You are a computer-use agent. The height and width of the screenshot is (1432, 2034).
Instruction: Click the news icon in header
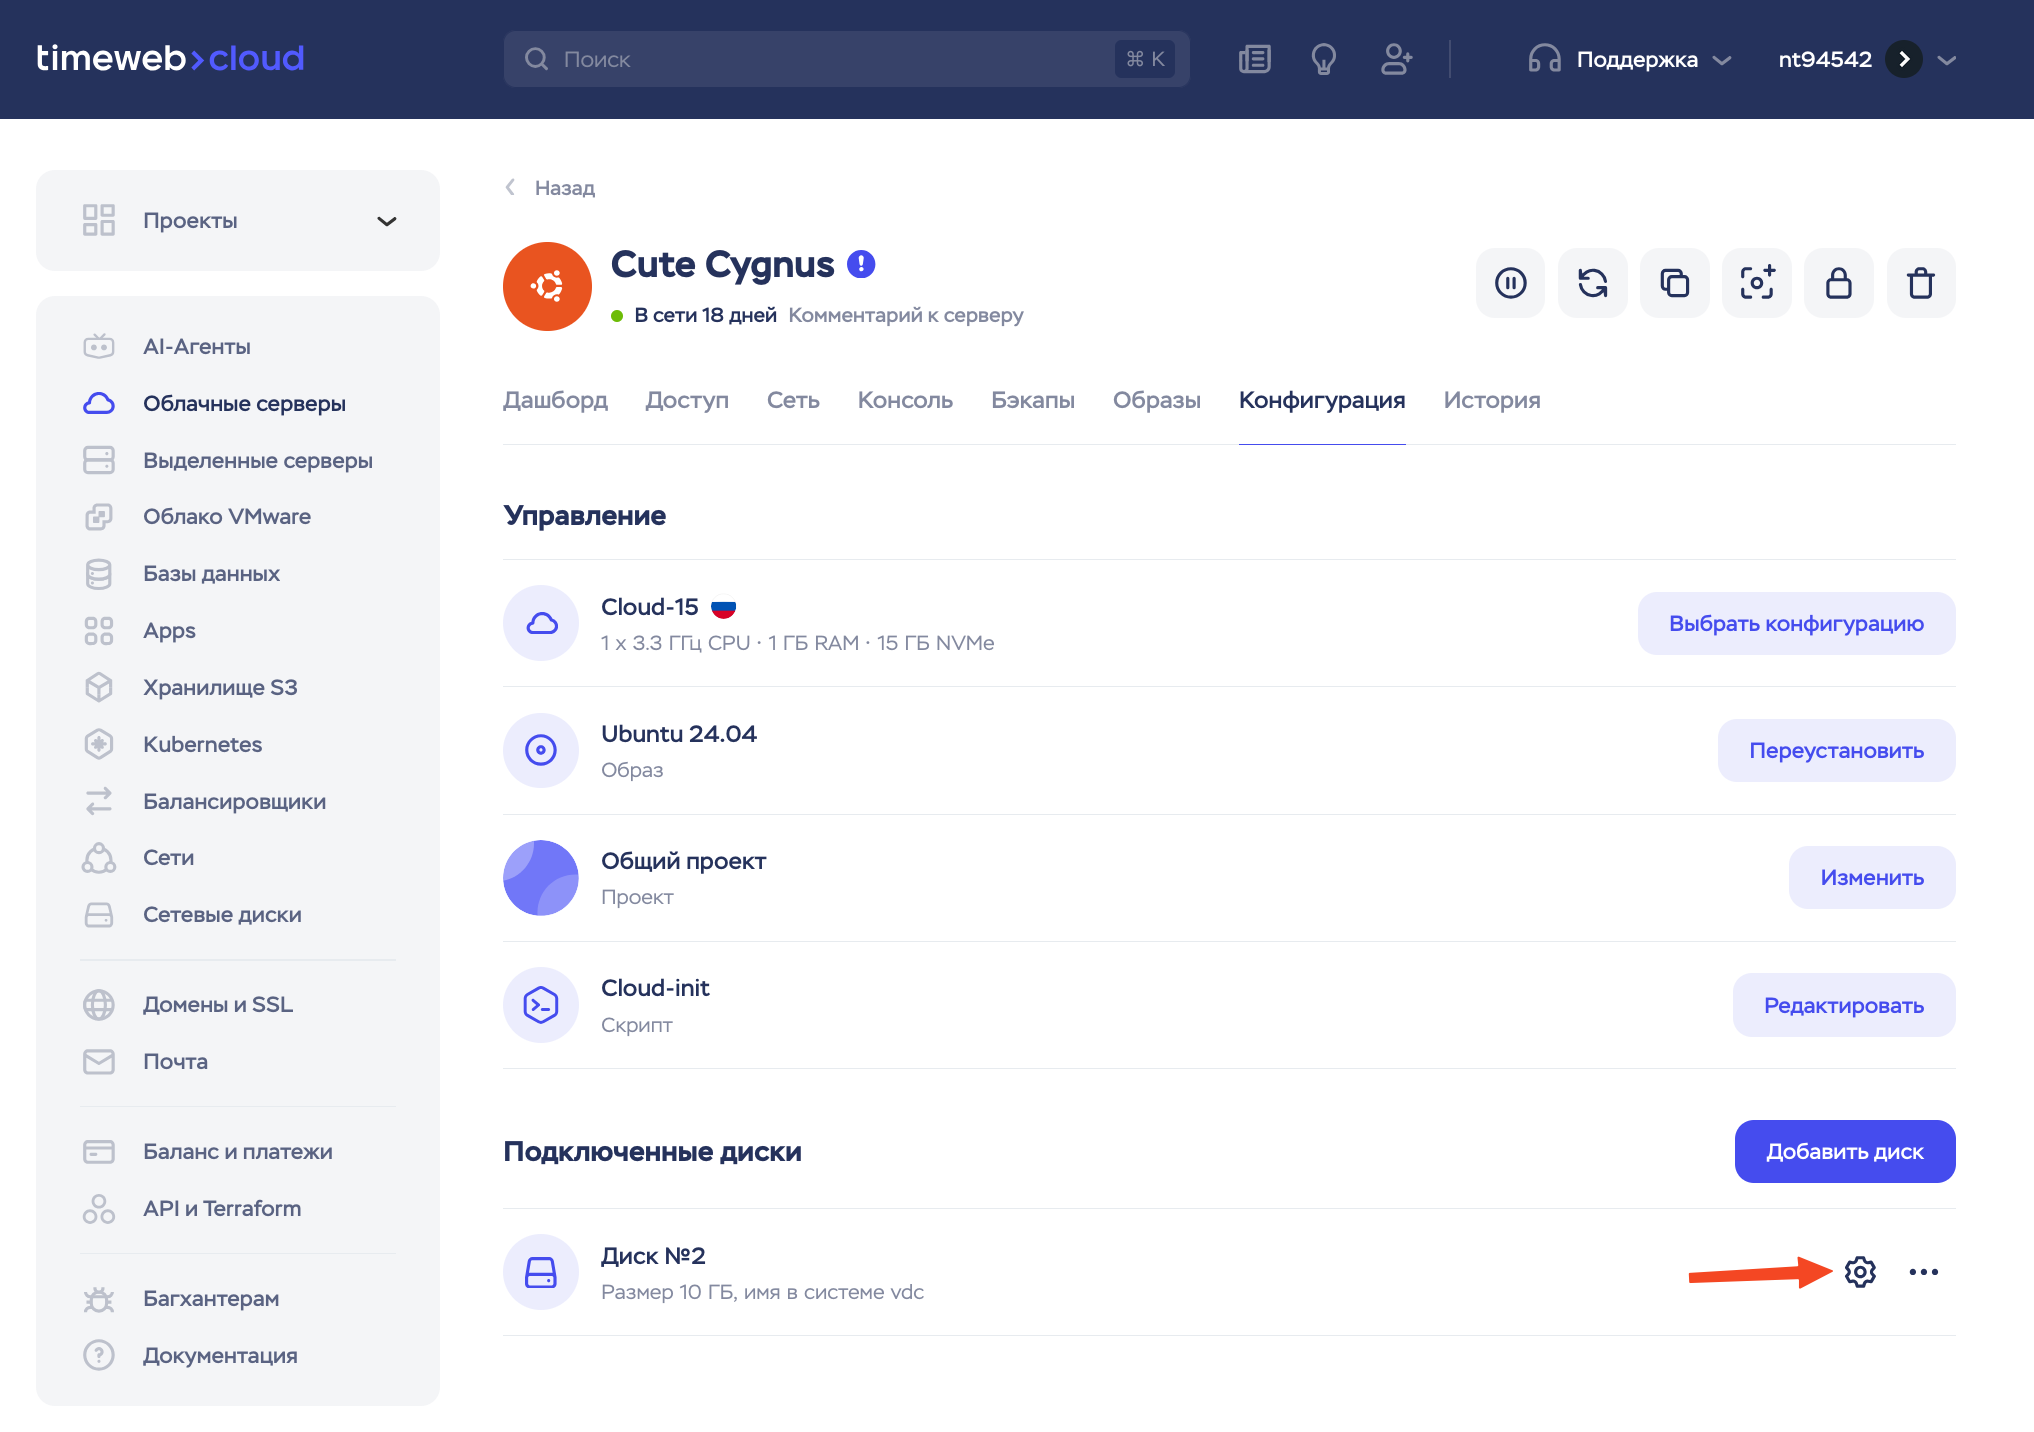(x=1254, y=59)
